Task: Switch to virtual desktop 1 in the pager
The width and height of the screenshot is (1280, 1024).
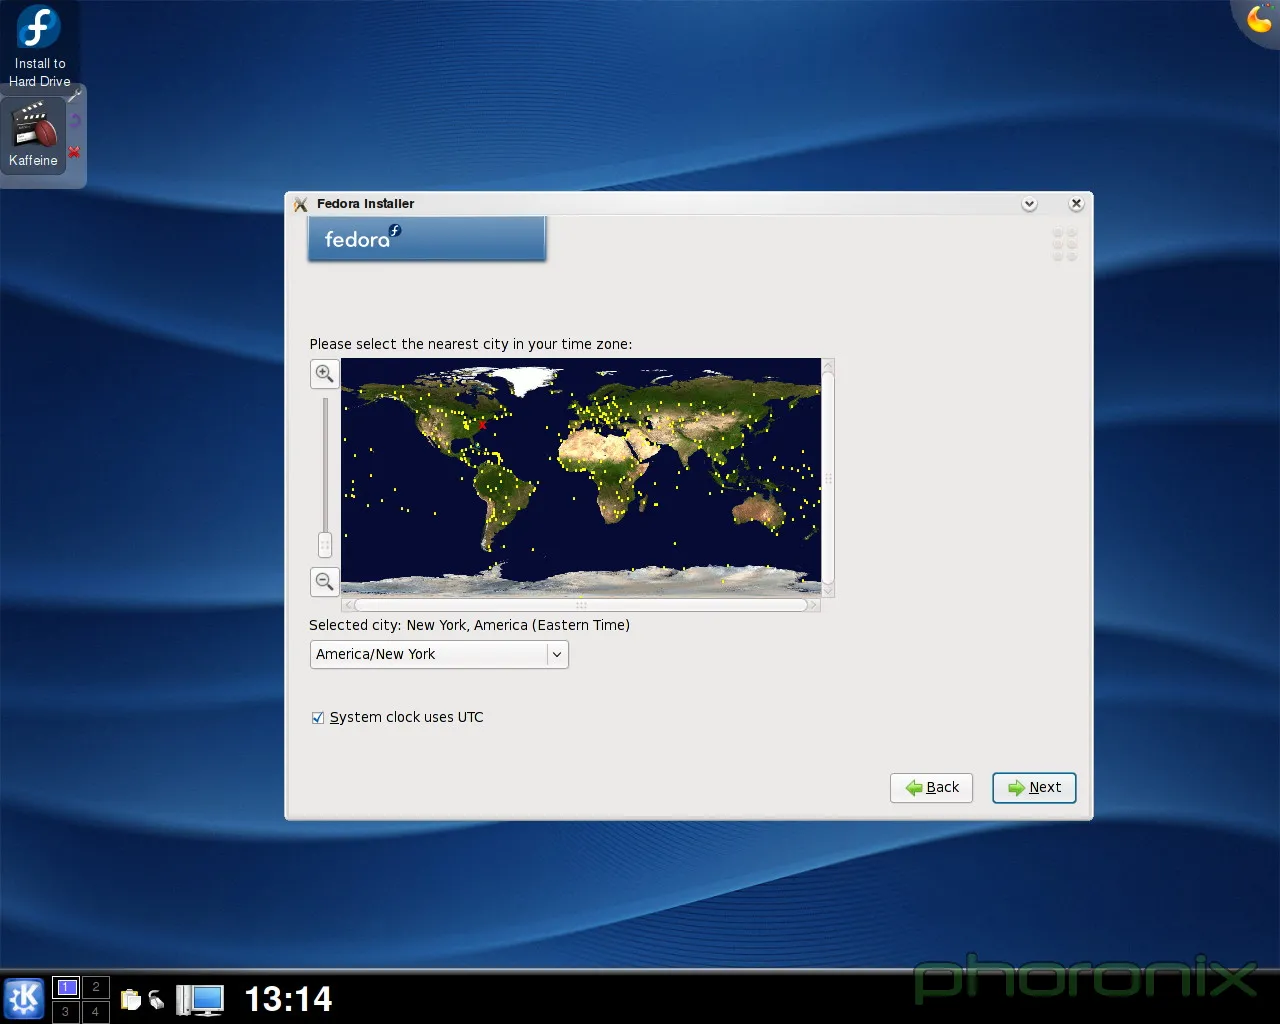Action: tap(66, 987)
